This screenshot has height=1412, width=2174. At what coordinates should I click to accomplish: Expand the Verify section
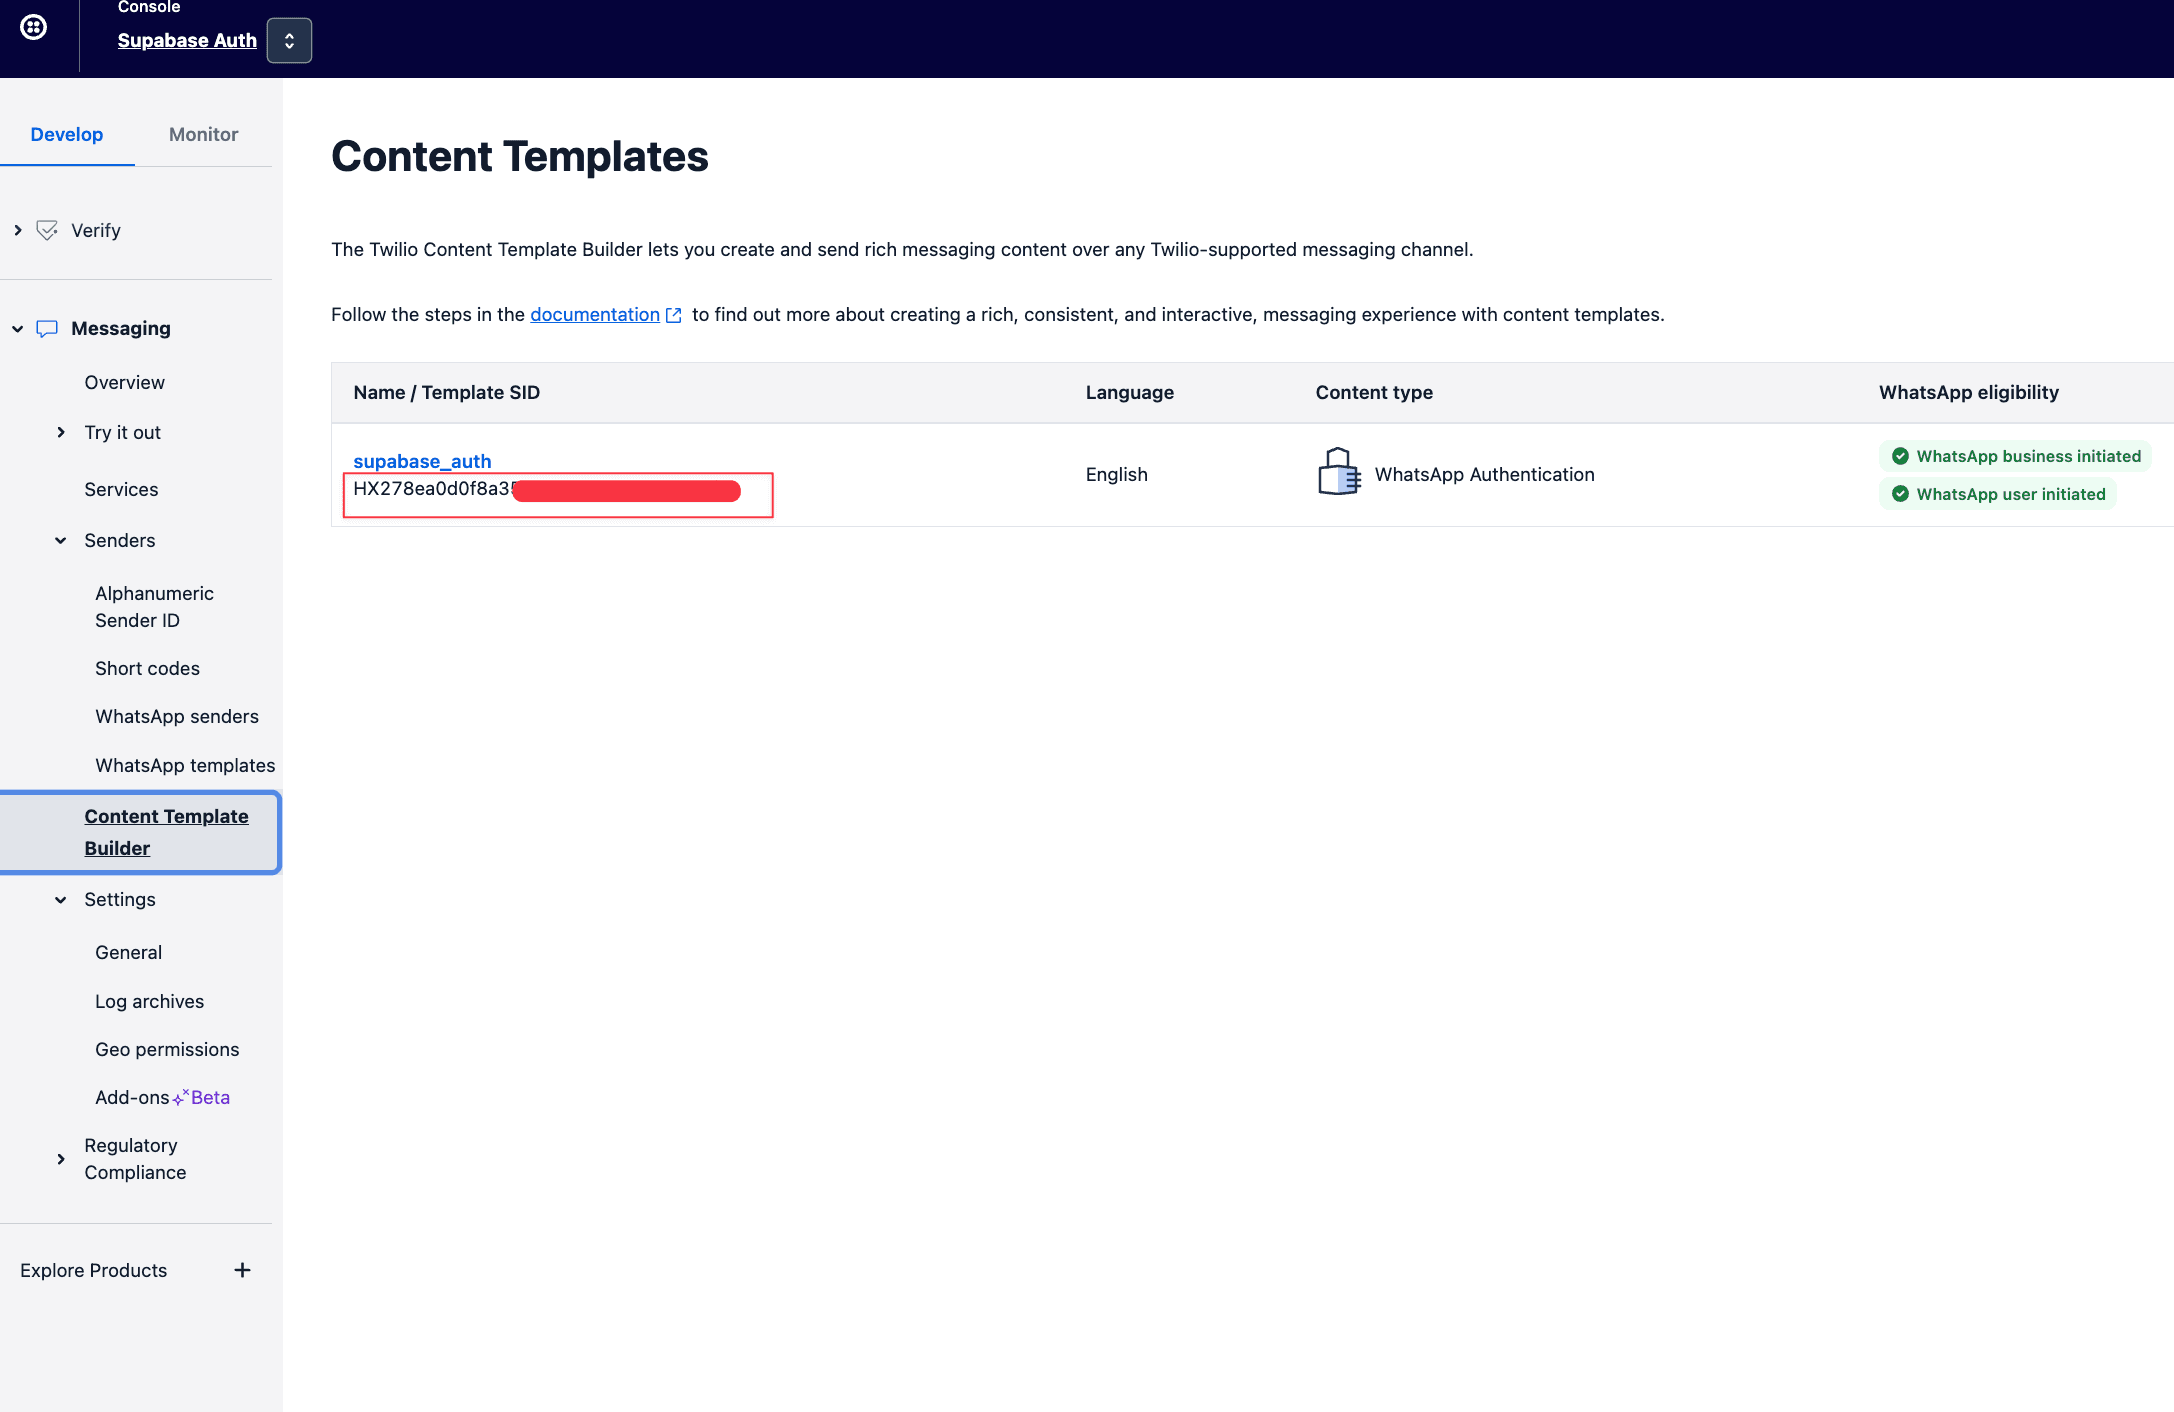click(x=18, y=231)
